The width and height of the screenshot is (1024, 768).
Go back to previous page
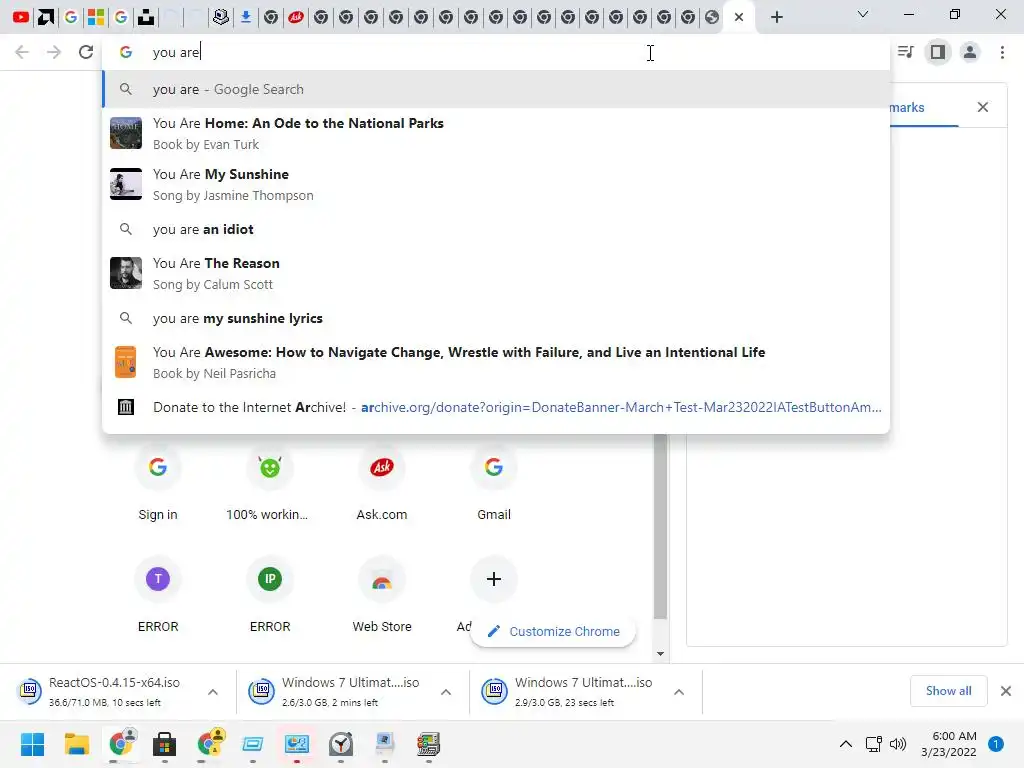(x=22, y=52)
